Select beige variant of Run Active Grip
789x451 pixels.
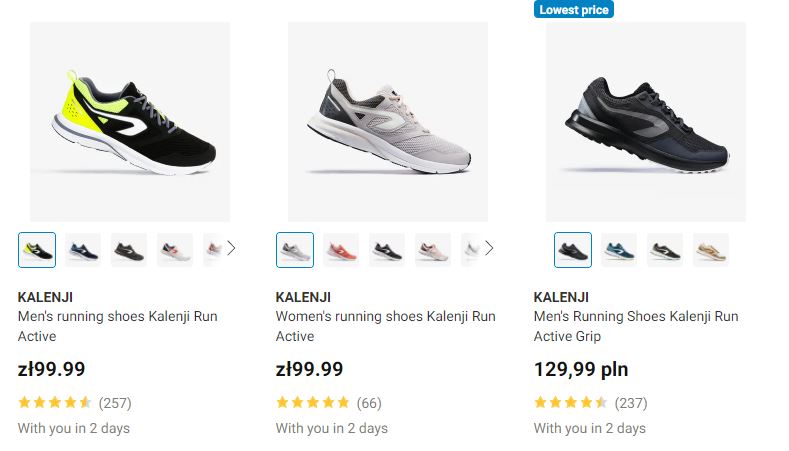[711, 249]
